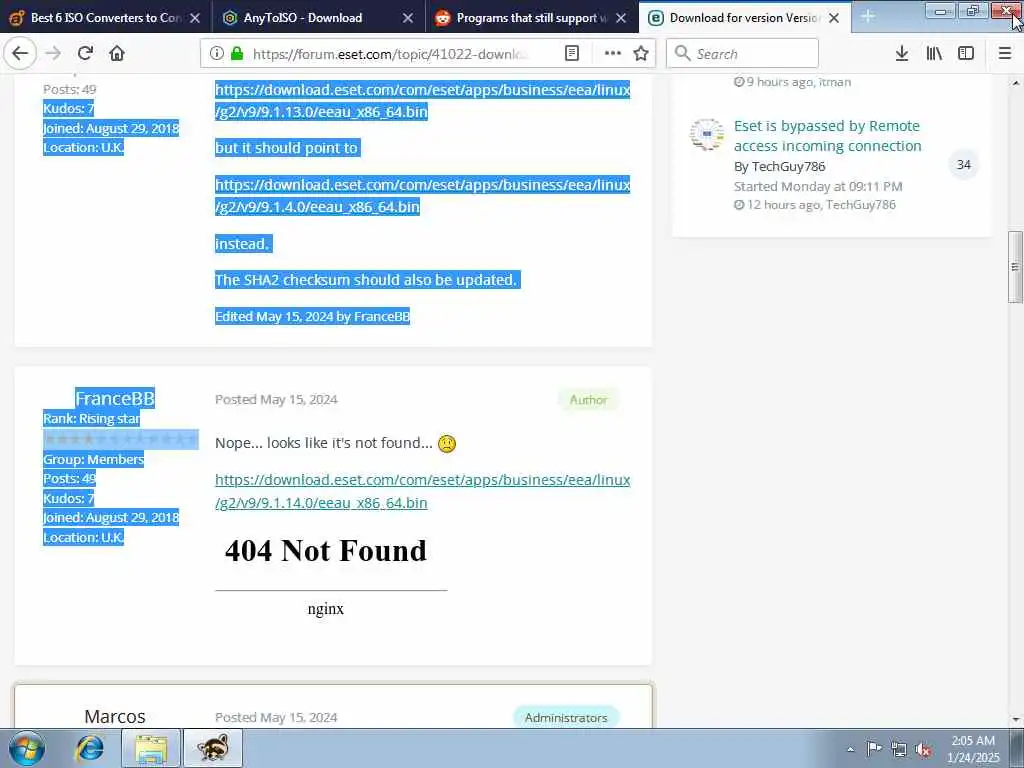Click the TechGuy786 topic avatar thumbnail
1024x768 pixels.
pos(707,135)
